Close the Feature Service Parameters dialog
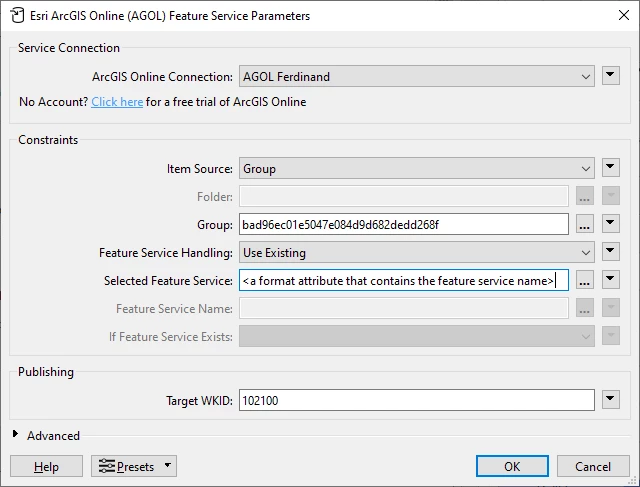This screenshot has width=640, height=487. 624,15
